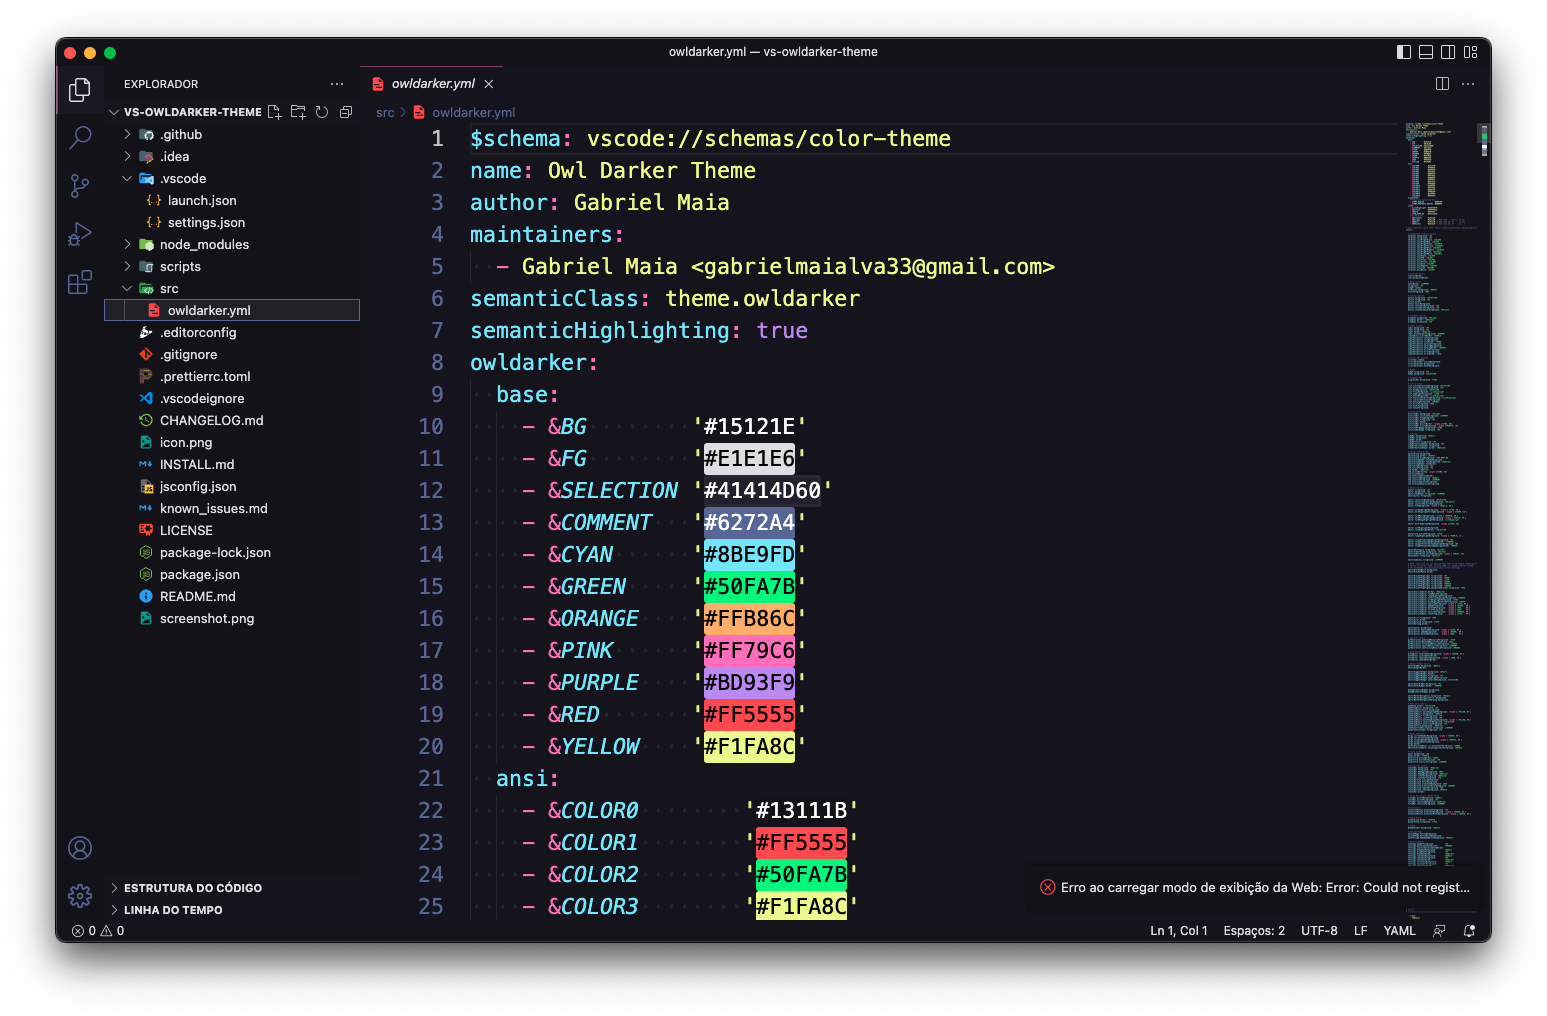Open editor more actions menu
Viewport: 1547px width, 1016px height.
[1468, 84]
